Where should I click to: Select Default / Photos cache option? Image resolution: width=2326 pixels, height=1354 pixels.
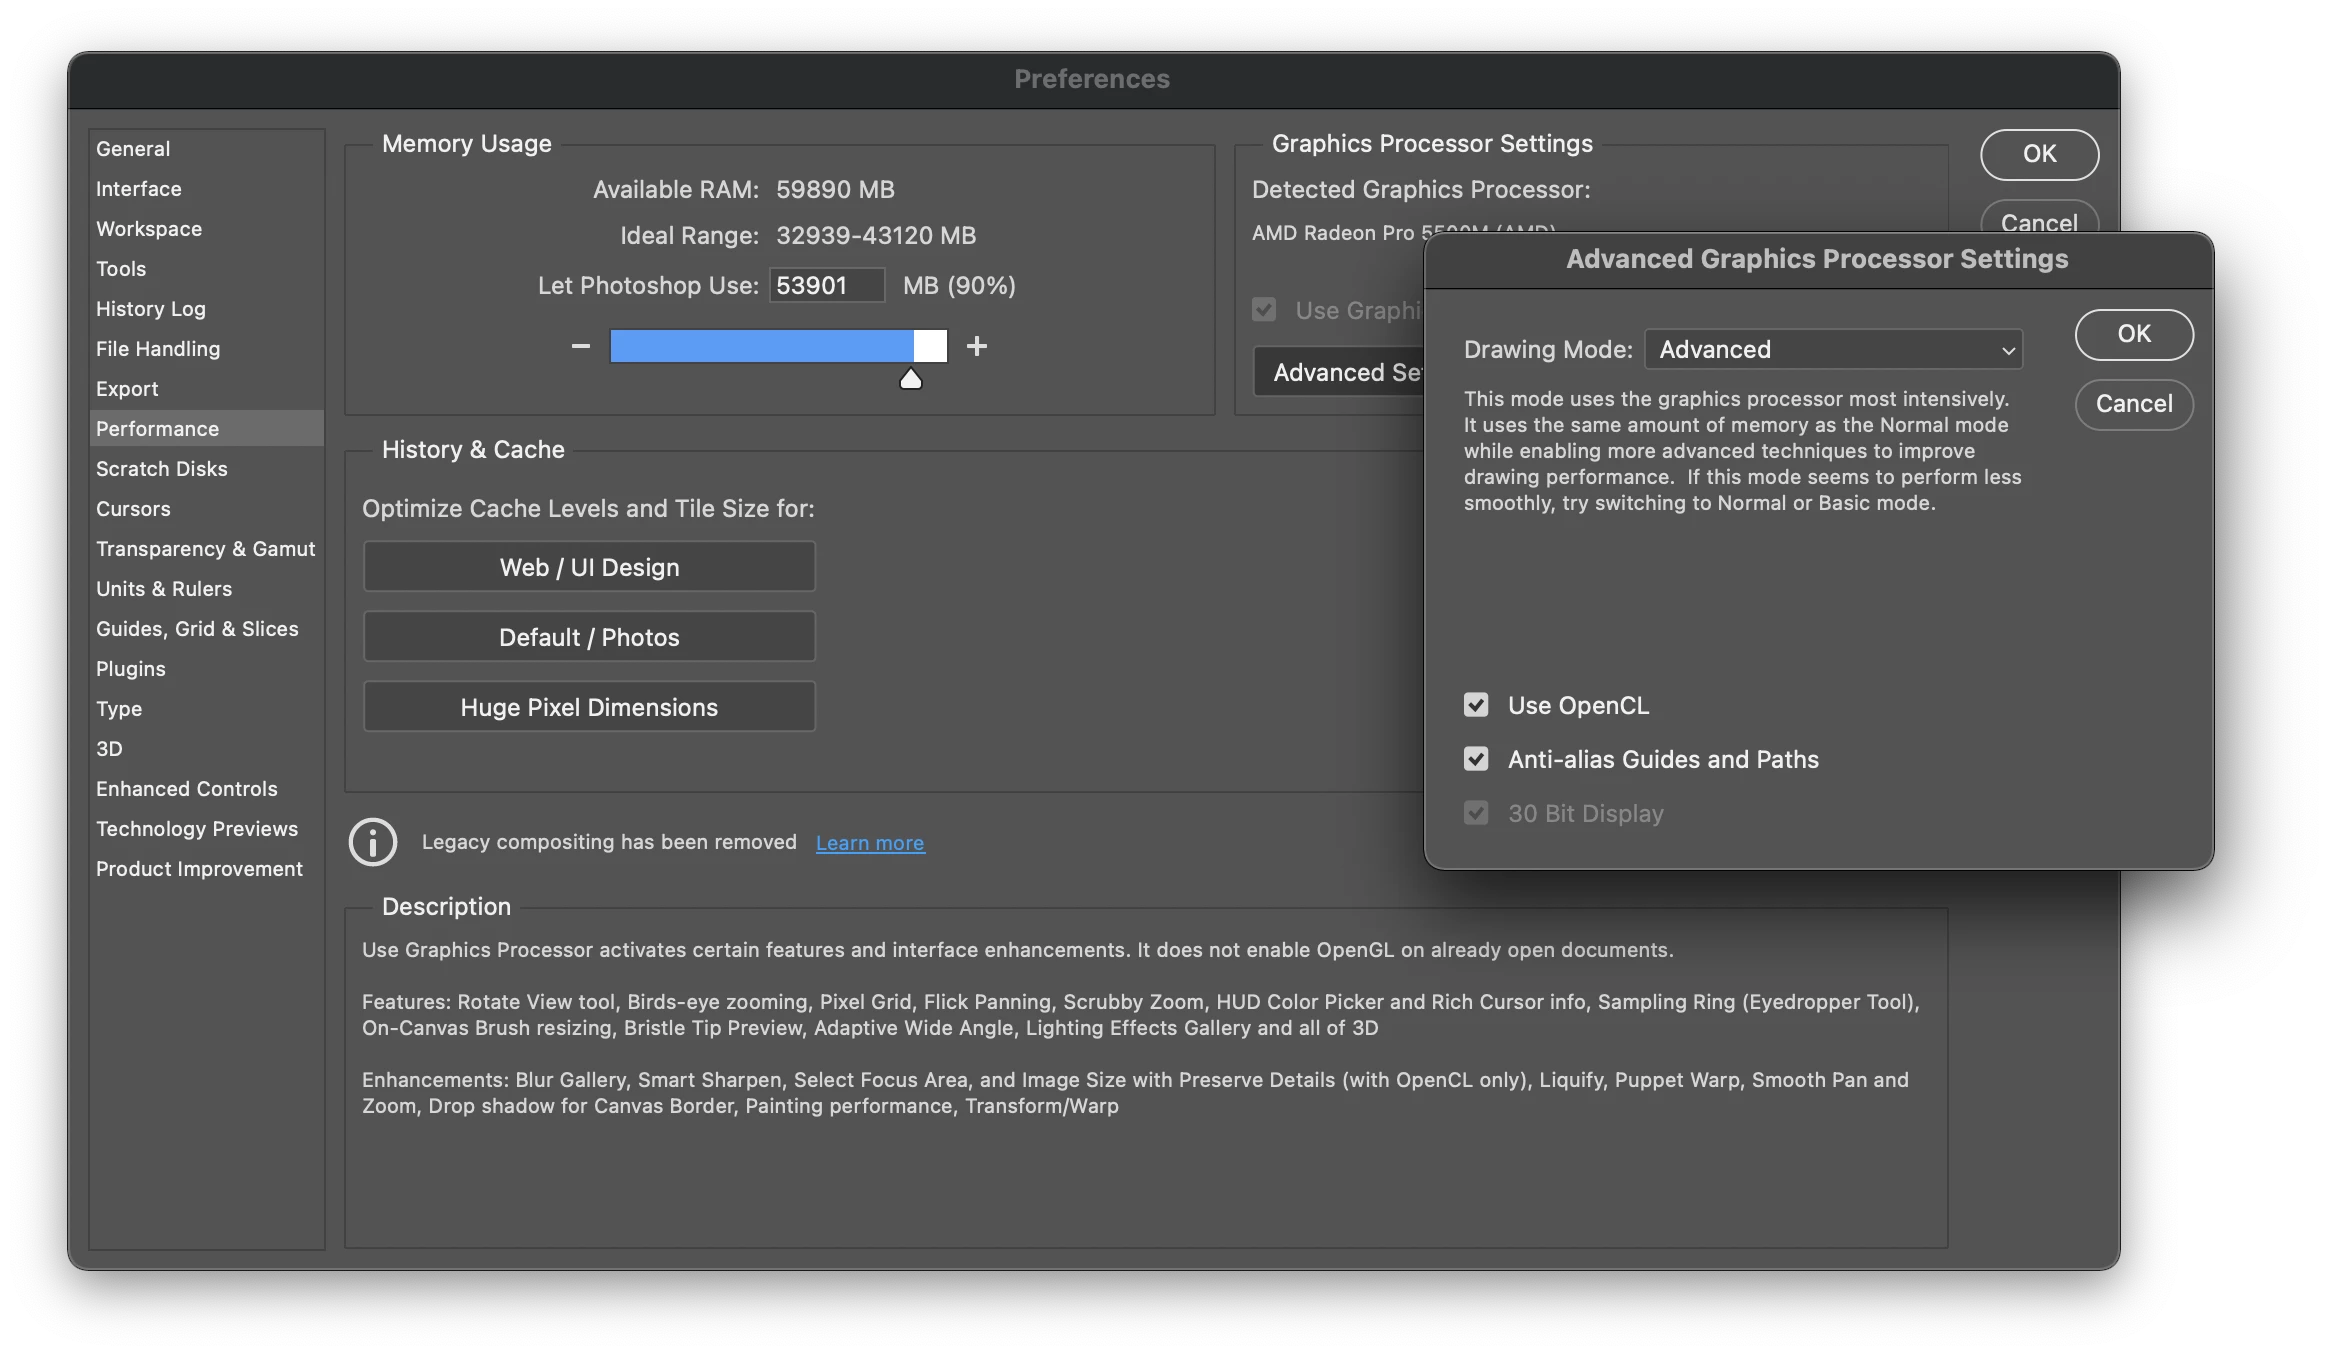pos(589,637)
